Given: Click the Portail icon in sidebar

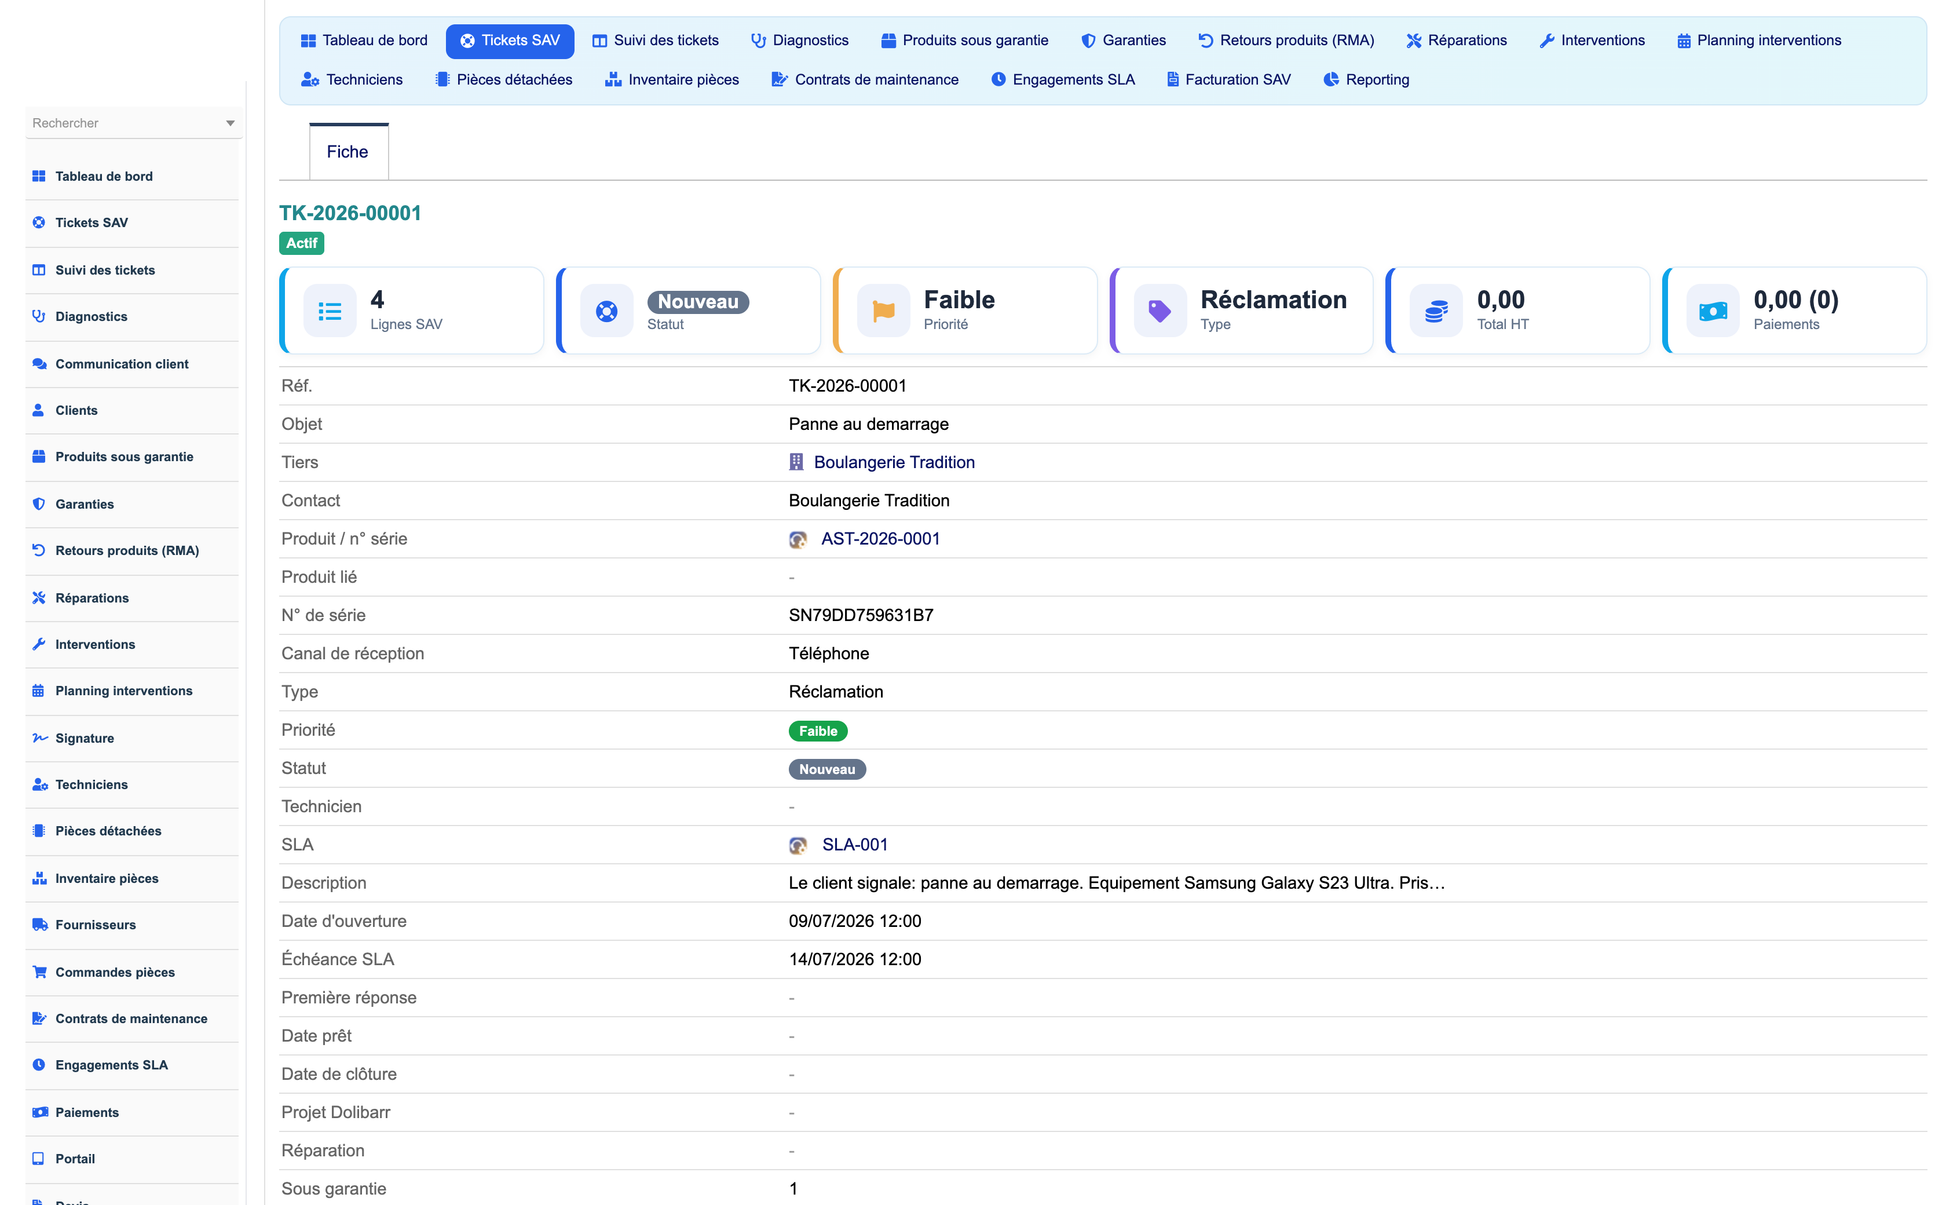Looking at the screenshot, I should tap(39, 1159).
